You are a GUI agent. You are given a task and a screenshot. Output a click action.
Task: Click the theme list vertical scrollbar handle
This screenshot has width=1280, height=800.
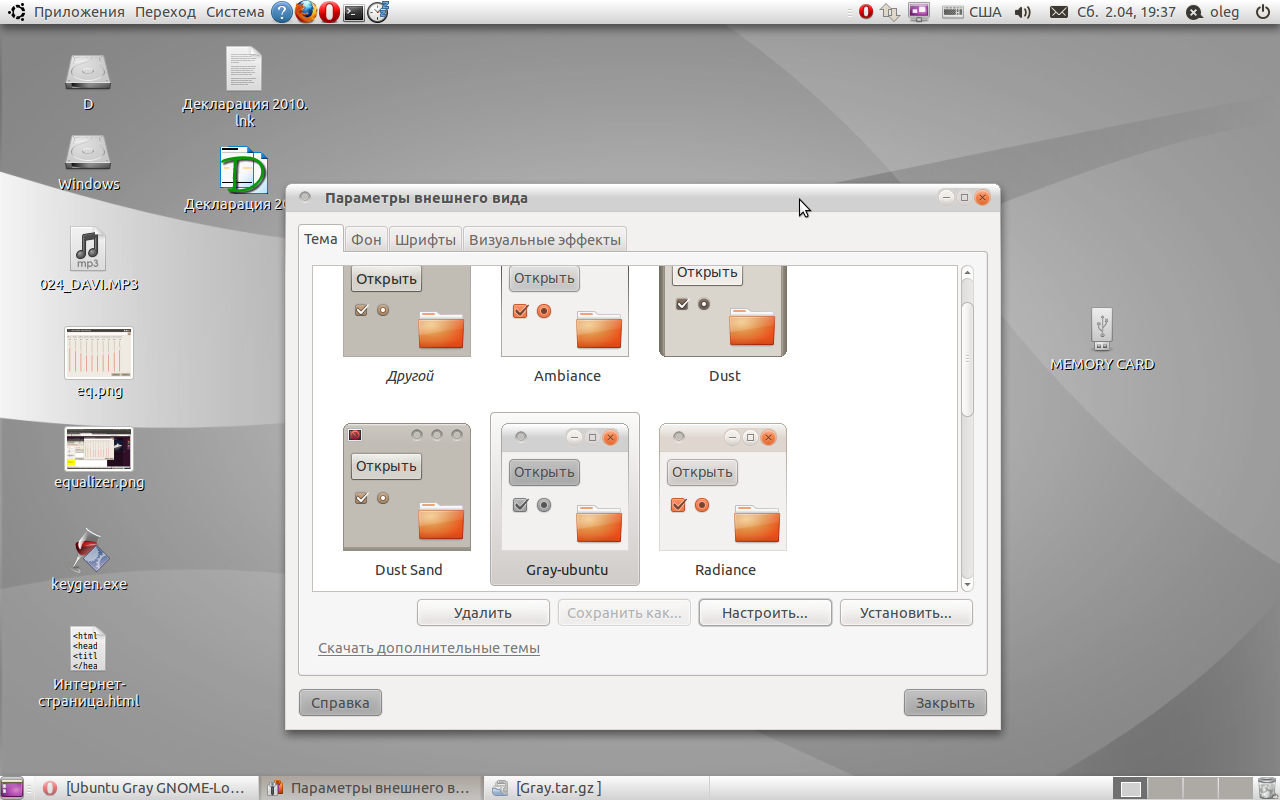pos(967,358)
